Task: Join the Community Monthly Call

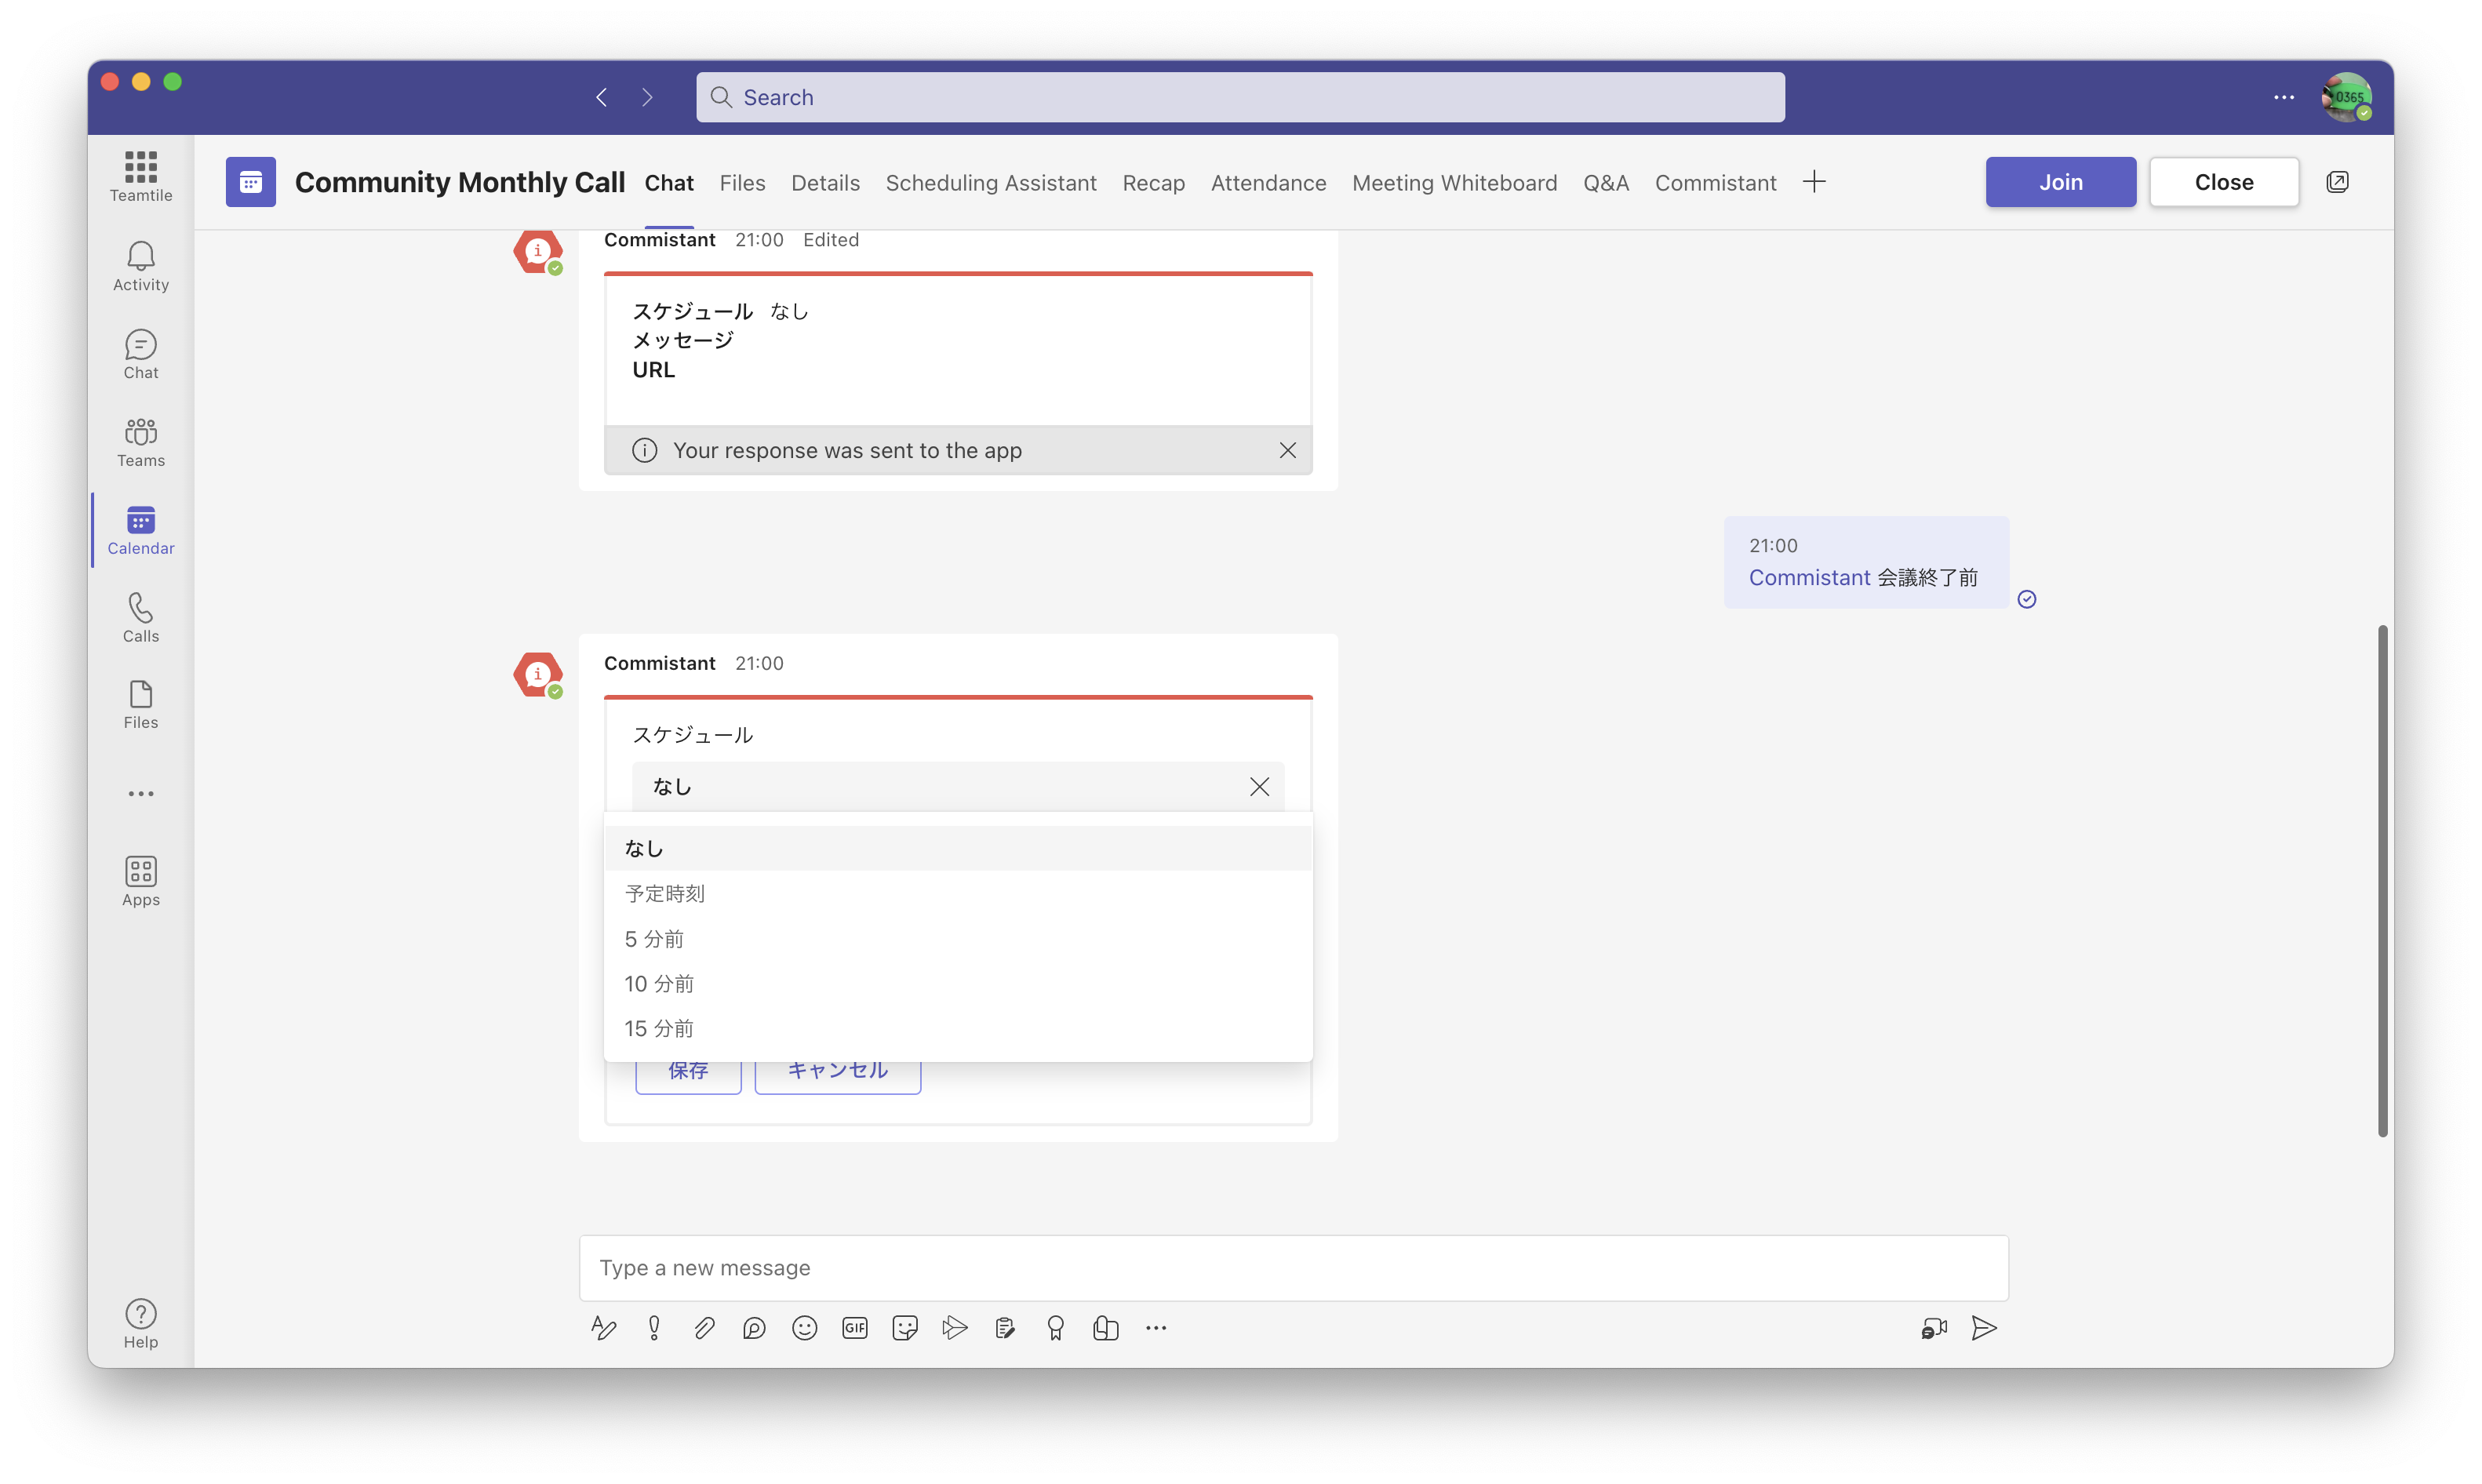Action: (2060, 182)
